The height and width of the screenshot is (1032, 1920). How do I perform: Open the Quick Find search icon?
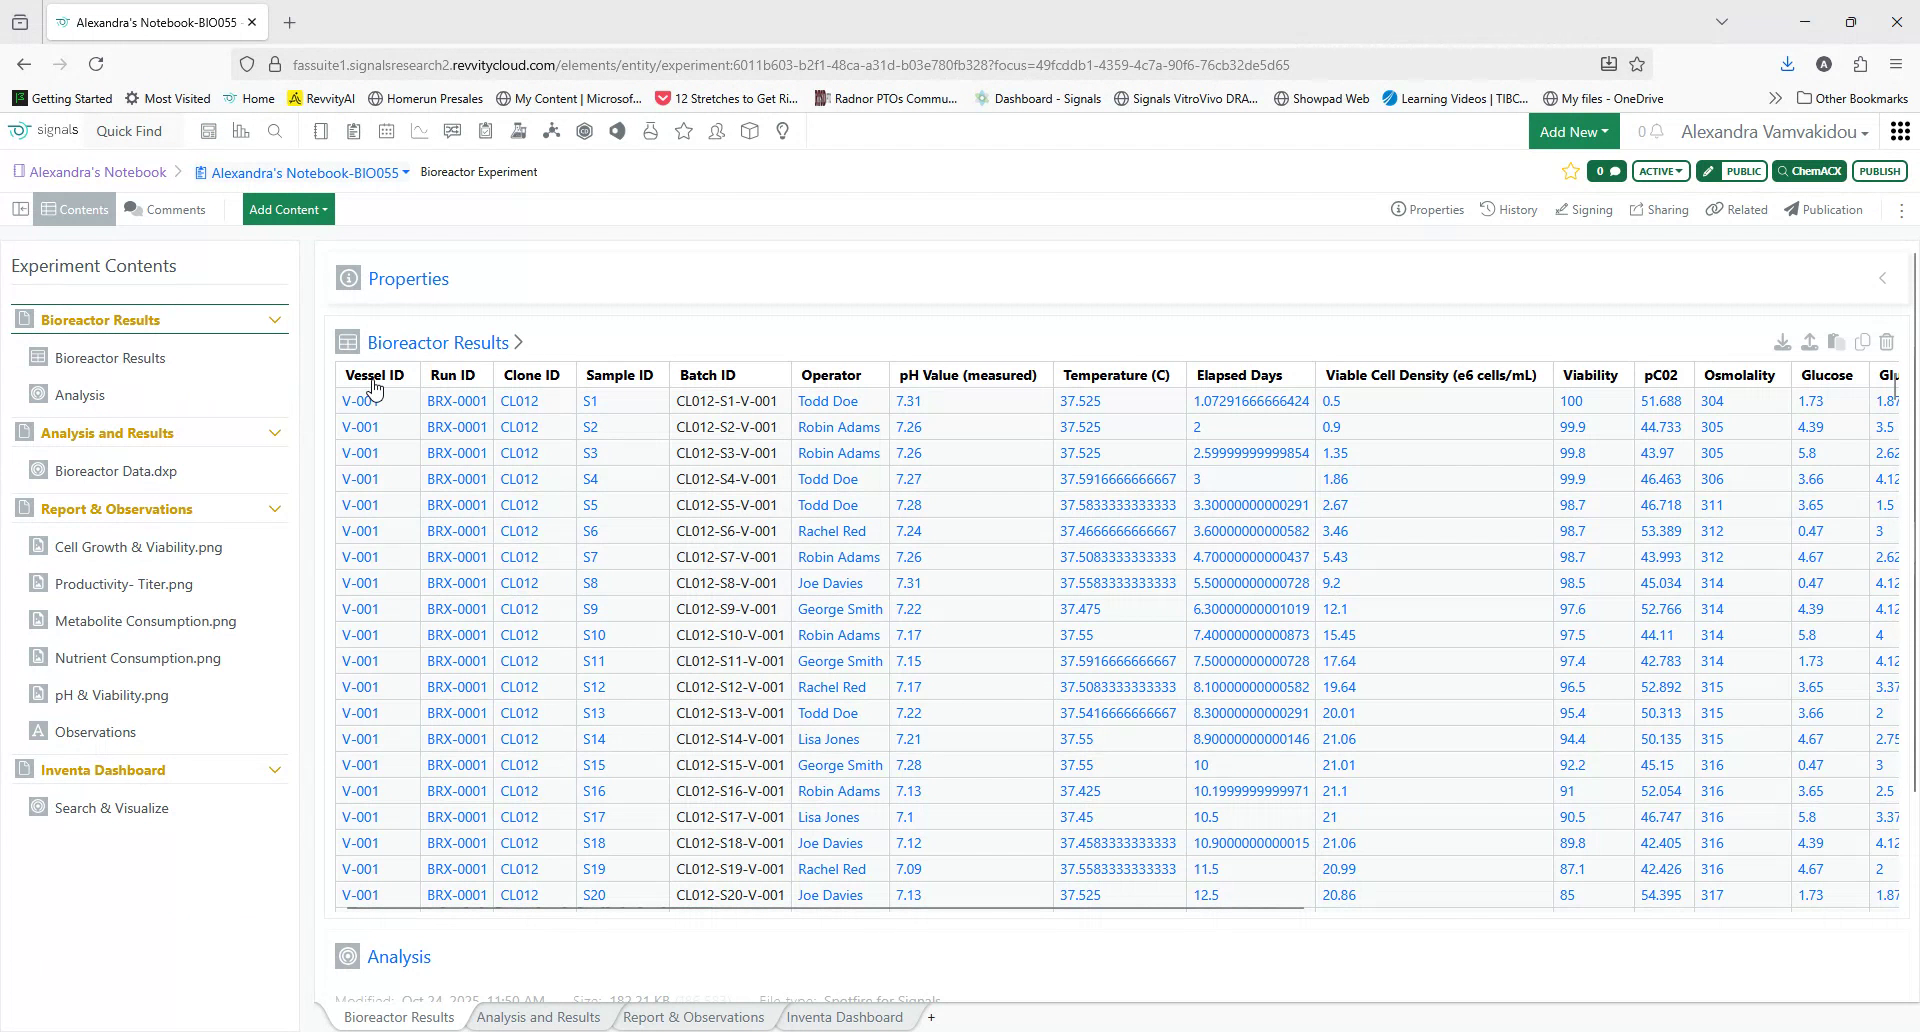click(x=275, y=131)
